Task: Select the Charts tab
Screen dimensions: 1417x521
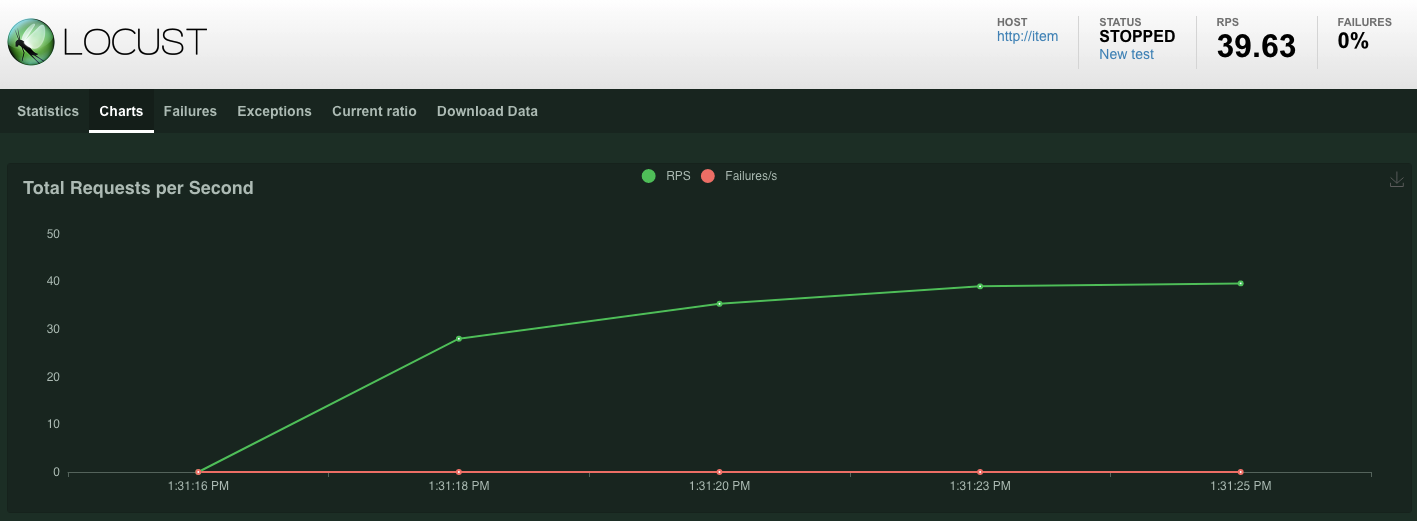Action: [x=121, y=111]
